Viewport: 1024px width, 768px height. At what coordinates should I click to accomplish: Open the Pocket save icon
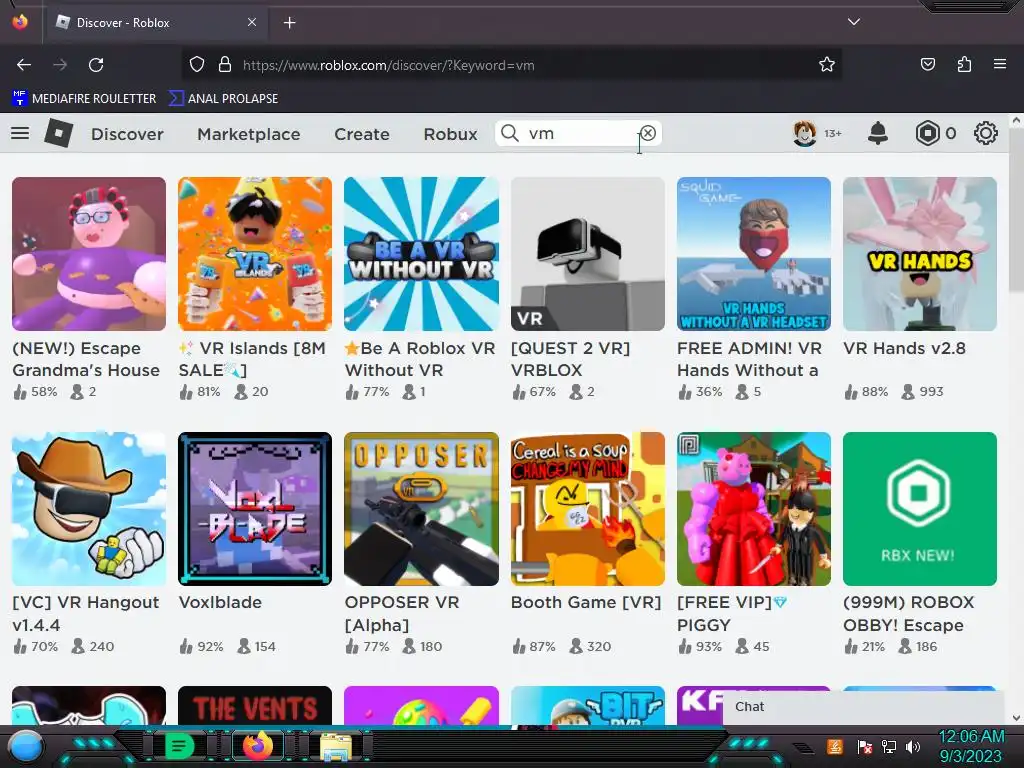pyautogui.click(x=927, y=65)
